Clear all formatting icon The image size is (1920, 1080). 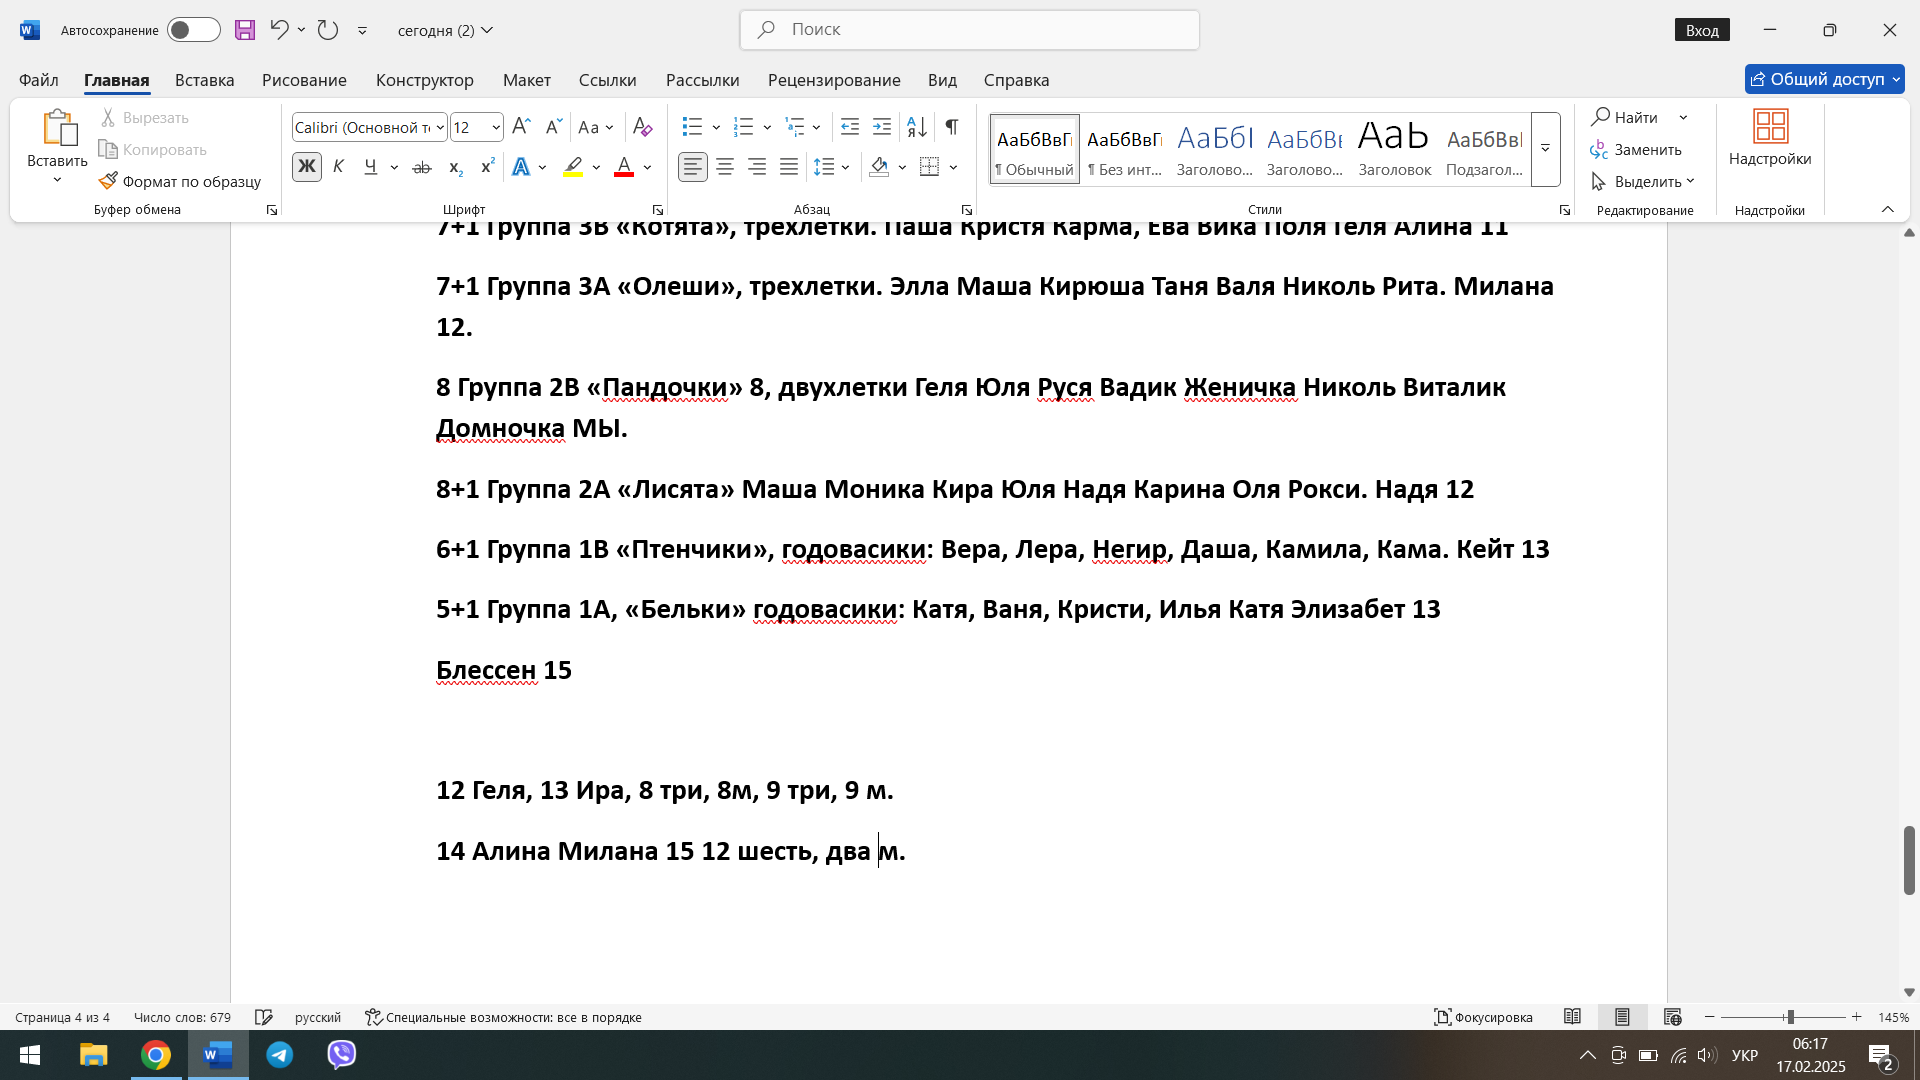coord(643,127)
